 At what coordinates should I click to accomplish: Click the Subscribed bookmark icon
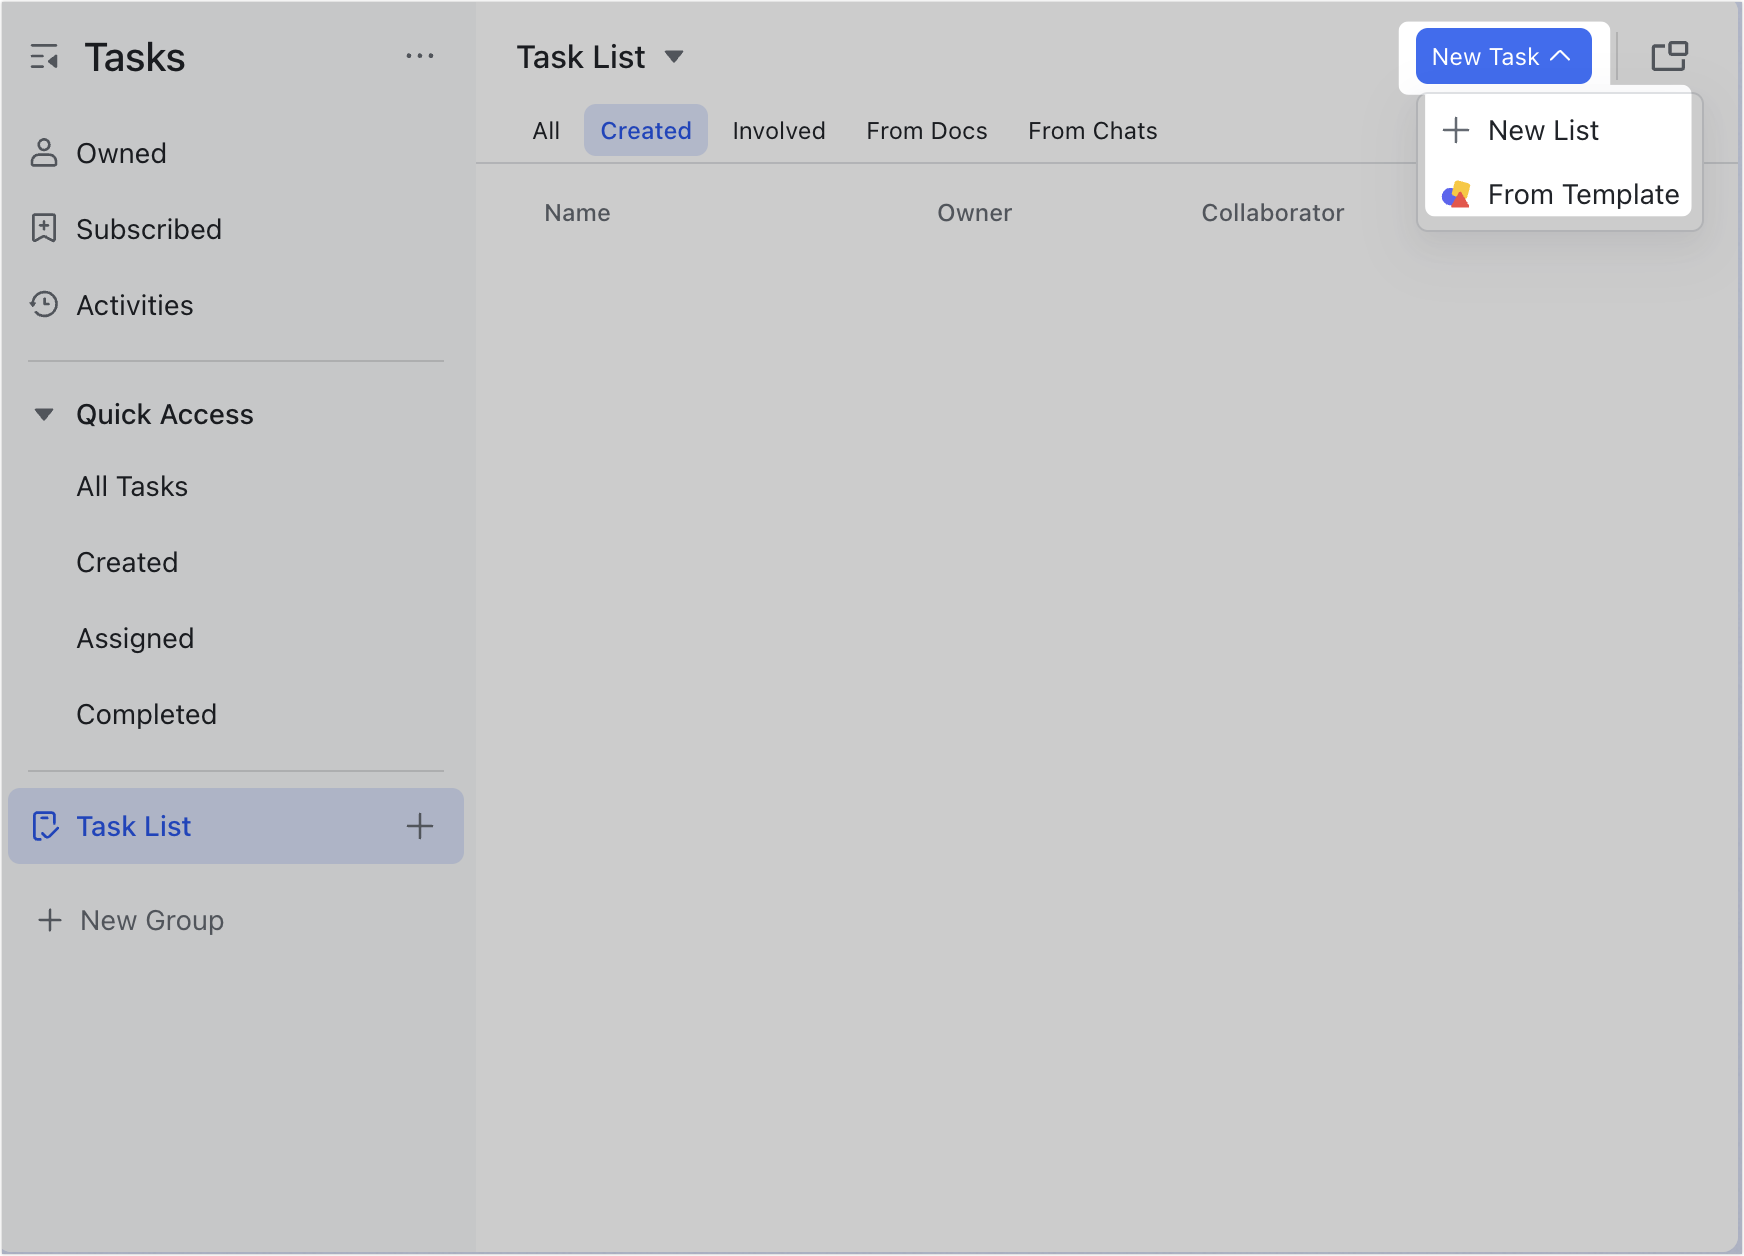[x=44, y=229]
